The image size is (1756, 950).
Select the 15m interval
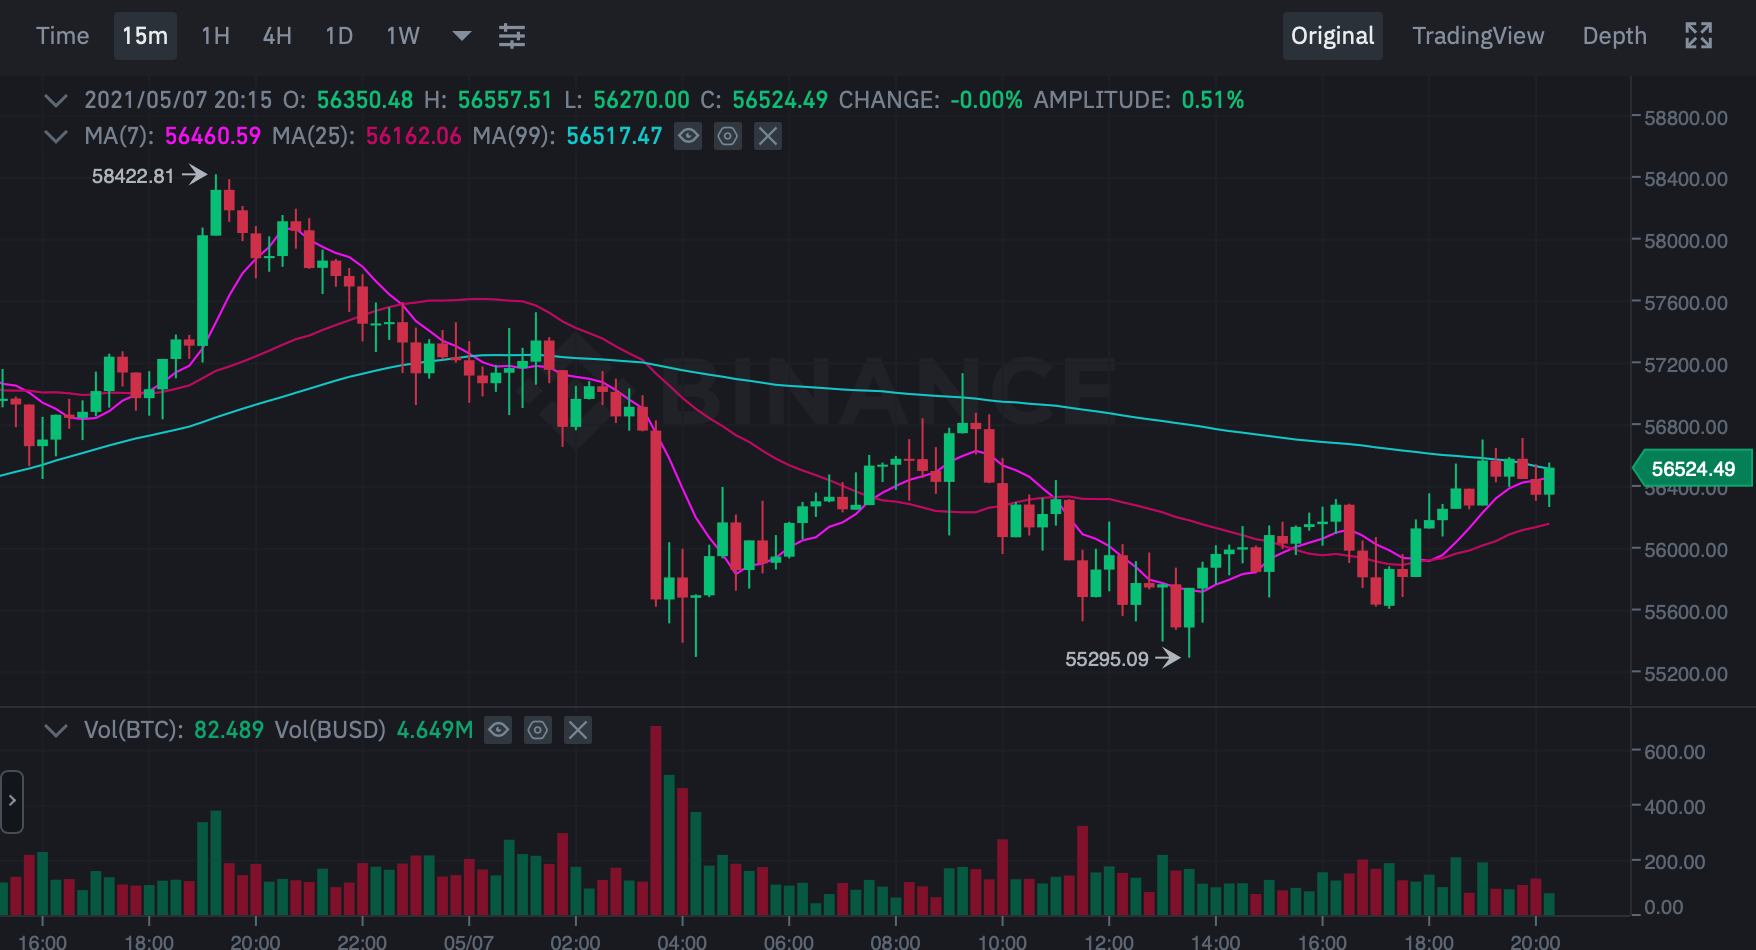(x=145, y=36)
